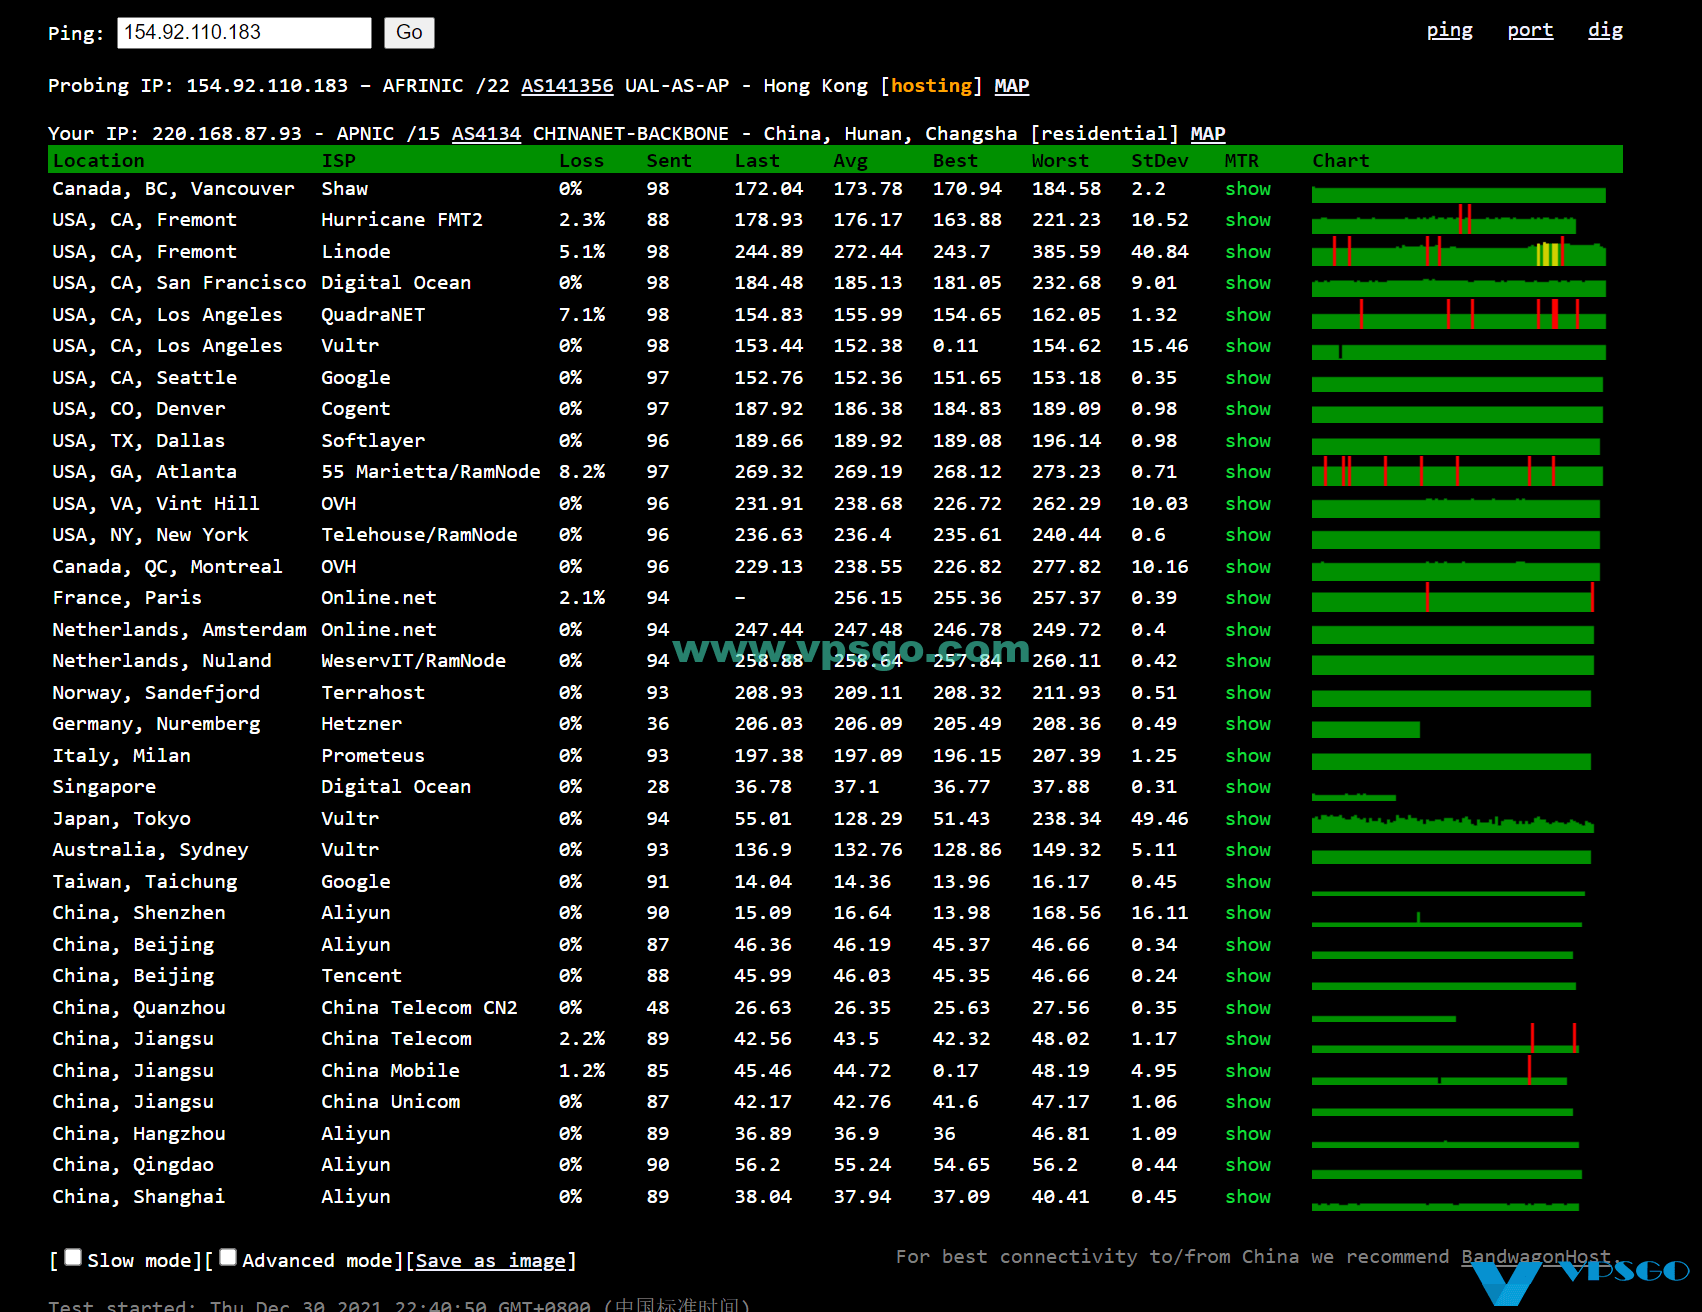Show MTR for Vint Hill OVH
Screen dimensions: 1702x1312
coord(1248,504)
